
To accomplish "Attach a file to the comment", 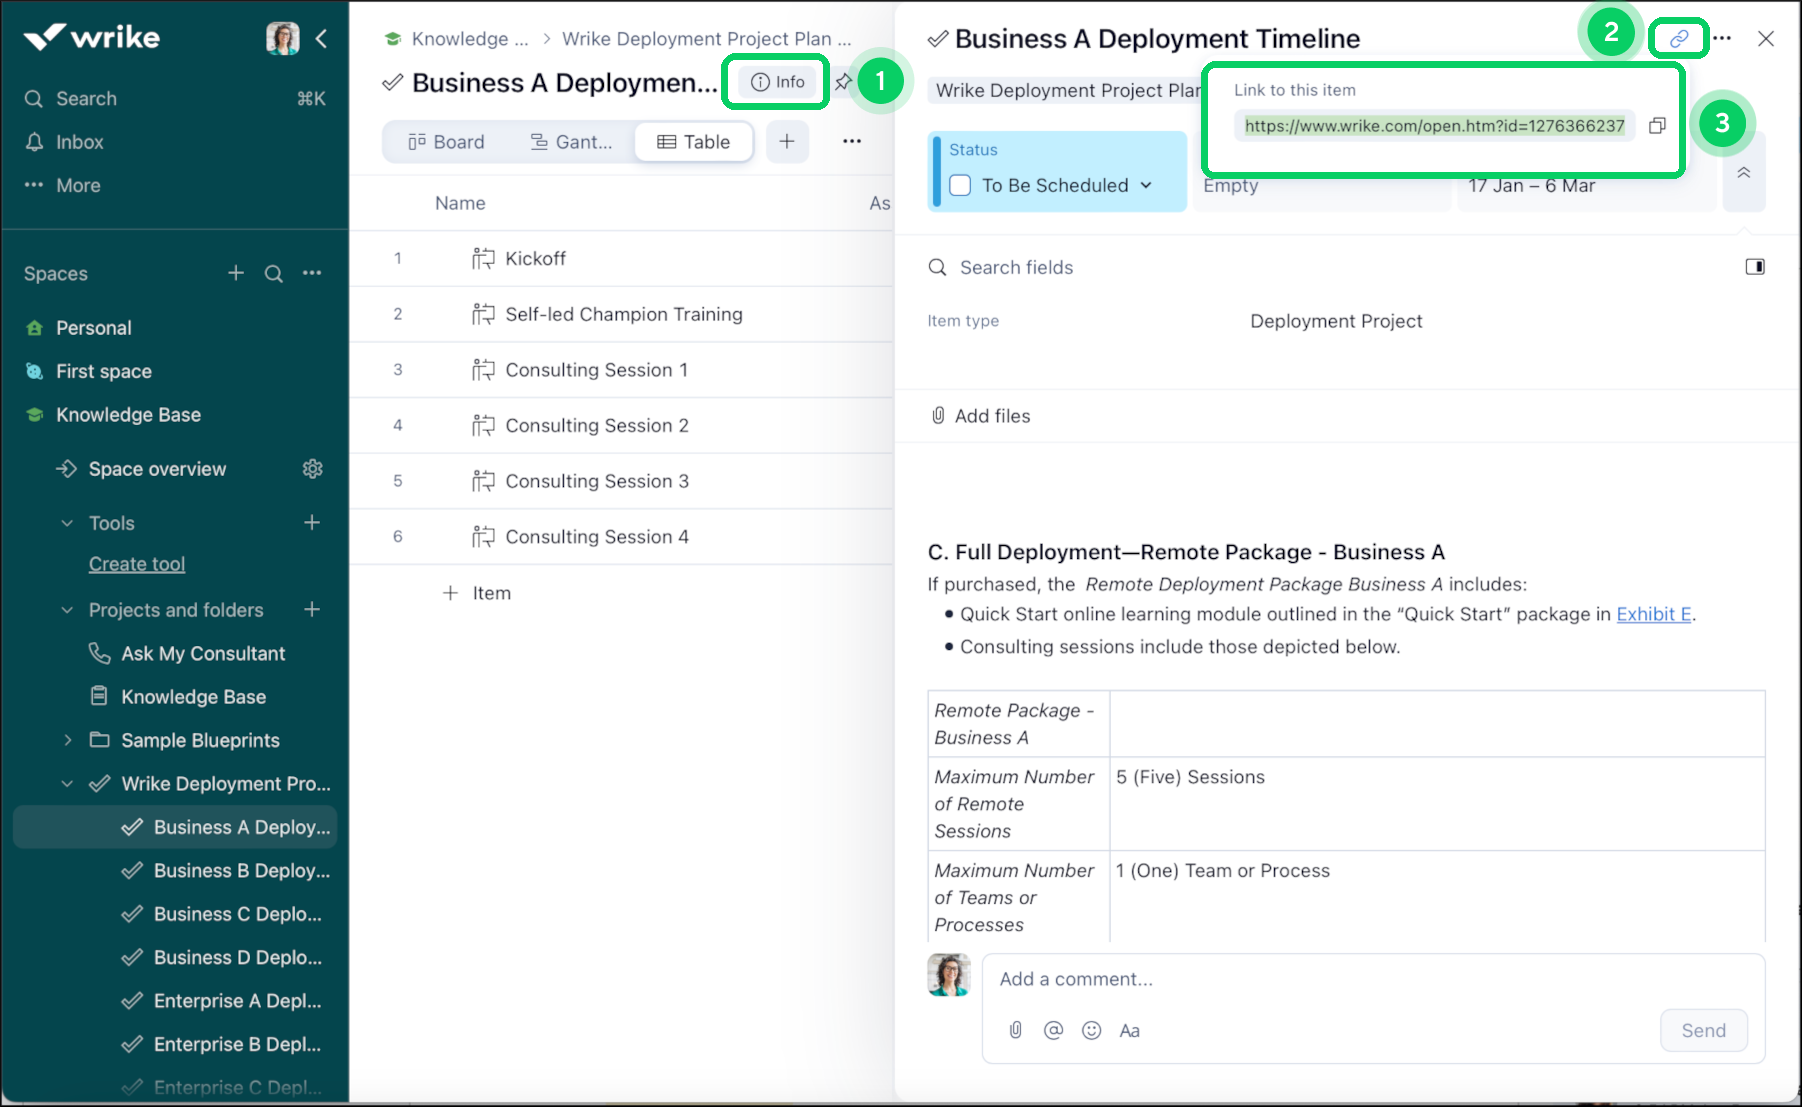I will coord(1015,1030).
